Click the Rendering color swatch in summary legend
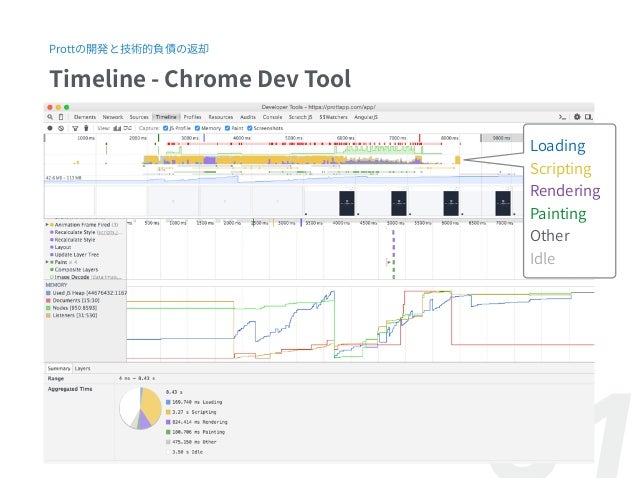This screenshot has width=638, height=479. click(168, 422)
